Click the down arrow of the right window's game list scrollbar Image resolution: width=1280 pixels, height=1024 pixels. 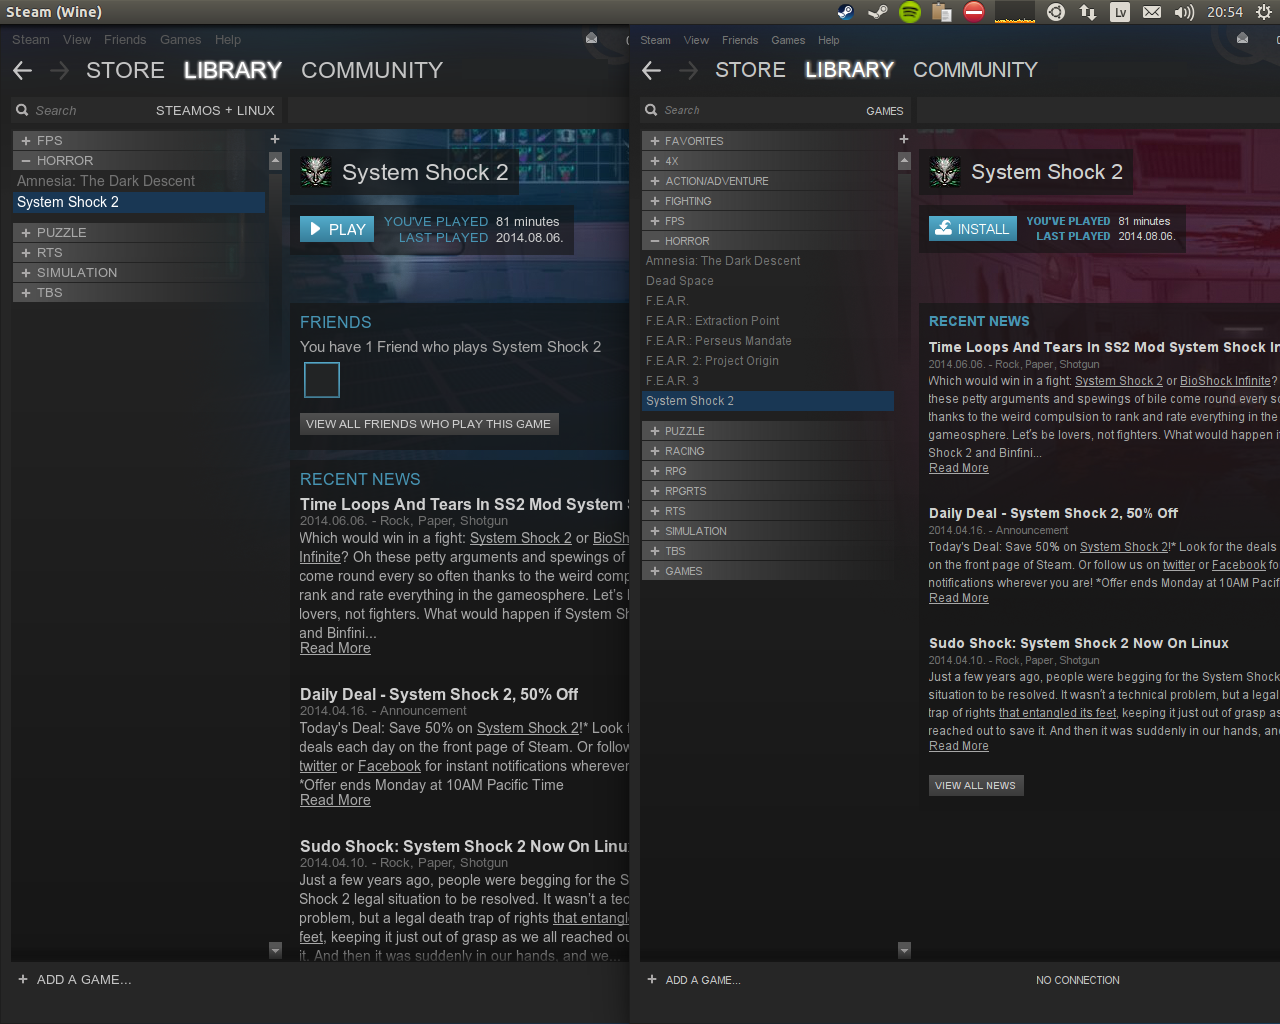tap(904, 950)
